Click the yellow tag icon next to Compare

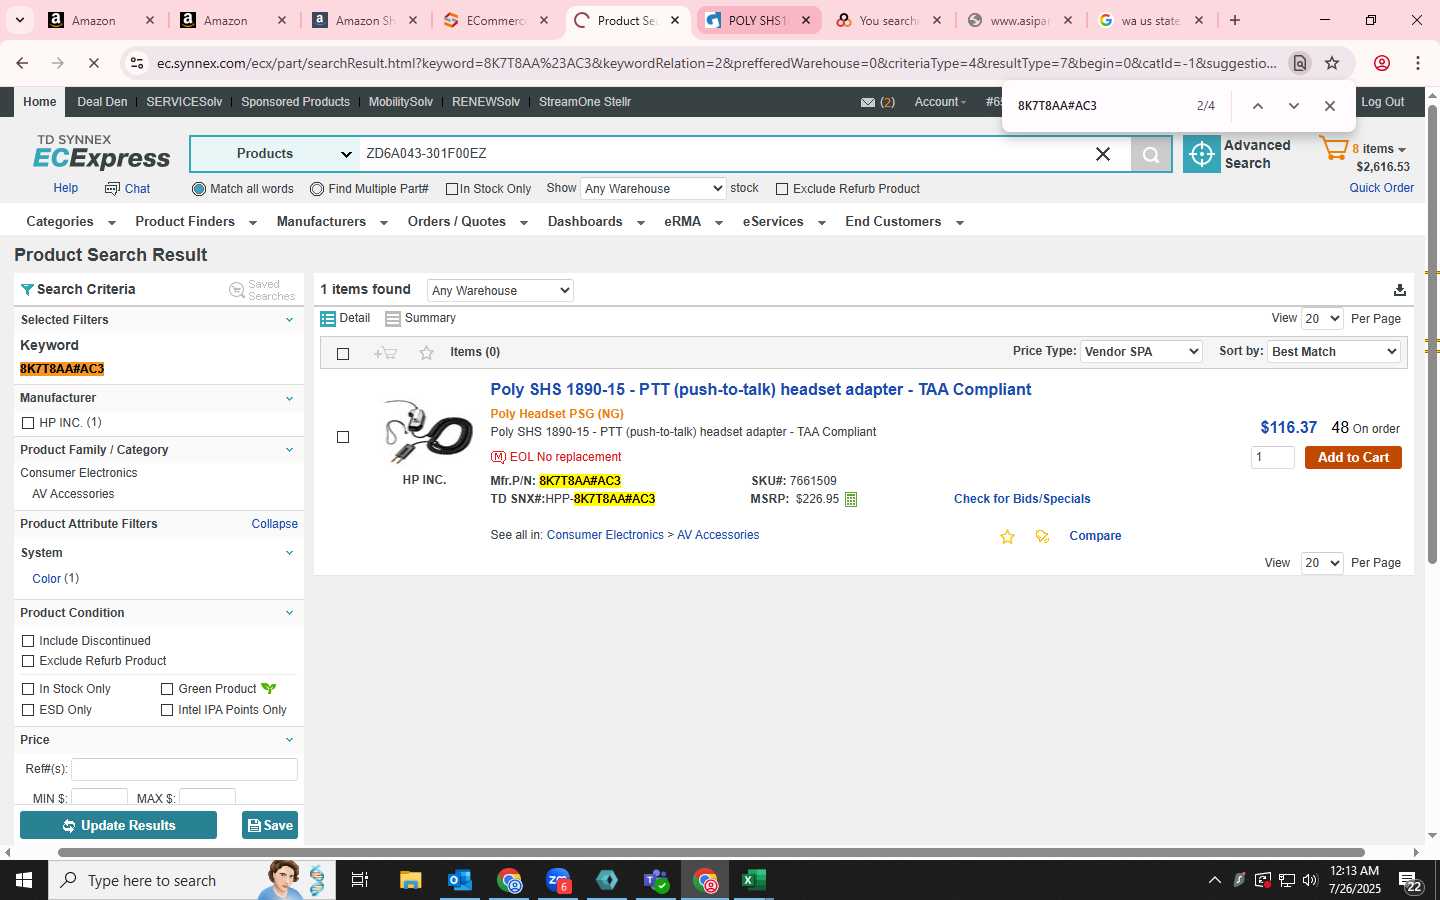pyautogui.click(x=1042, y=537)
